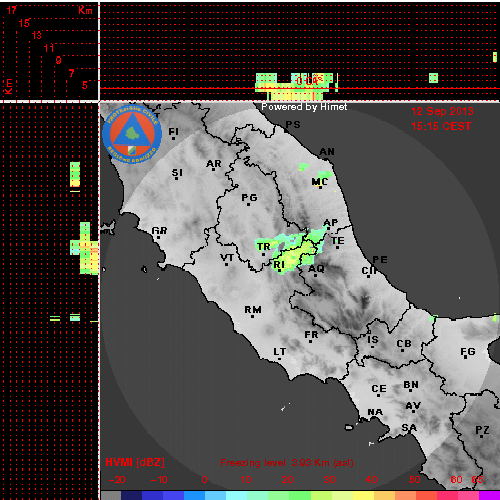Image resolution: width=500 pixels, height=500 pixels.
Task: Click the '50' dBZ scale value
Action: pyautogui.click(x=415, y=480)
